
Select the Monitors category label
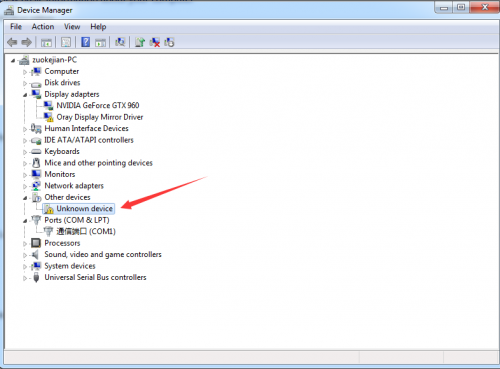[60, 174]
